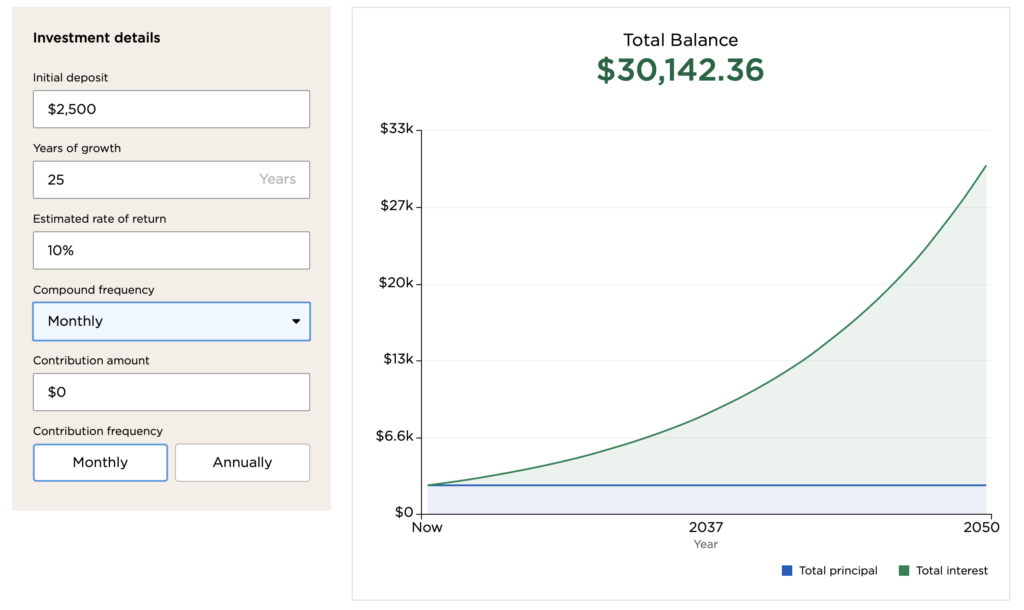
Task: Click the $30,142.36 total balance figure
Action: tap(680, 70)
